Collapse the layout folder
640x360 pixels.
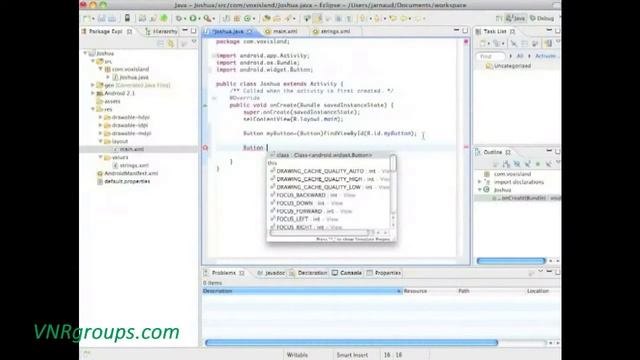[x=101, y=141]
